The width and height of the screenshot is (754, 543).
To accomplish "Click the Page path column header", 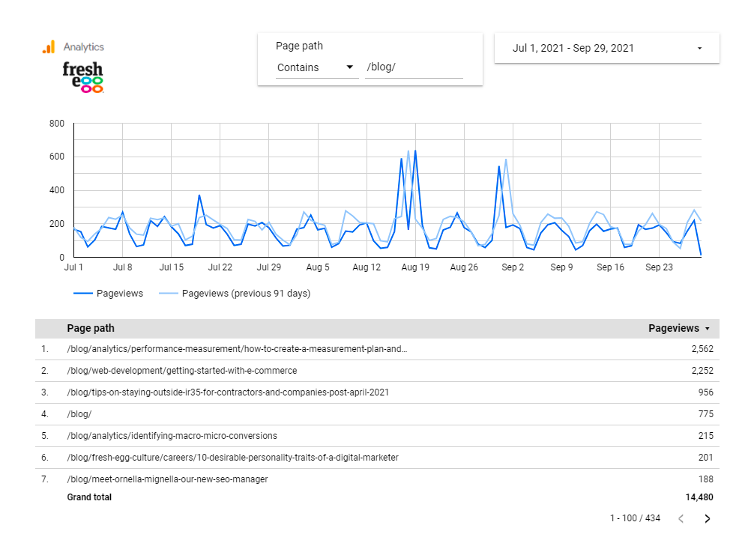I will point(90,328).
